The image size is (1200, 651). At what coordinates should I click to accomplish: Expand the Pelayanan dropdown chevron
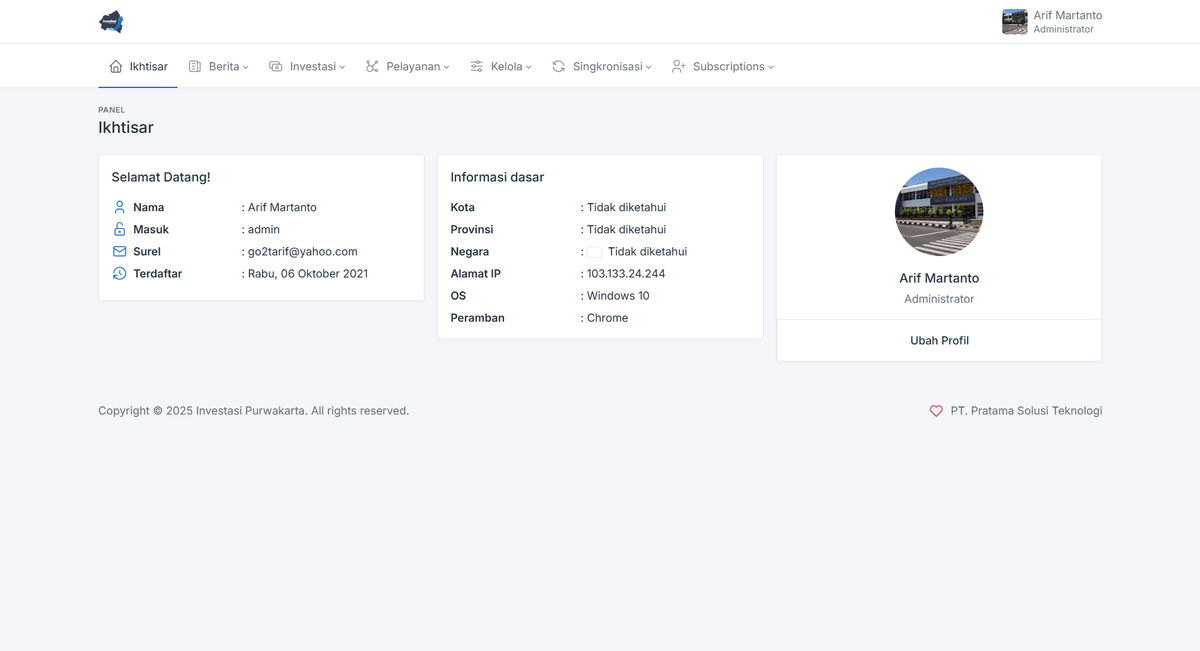(447, 67)
